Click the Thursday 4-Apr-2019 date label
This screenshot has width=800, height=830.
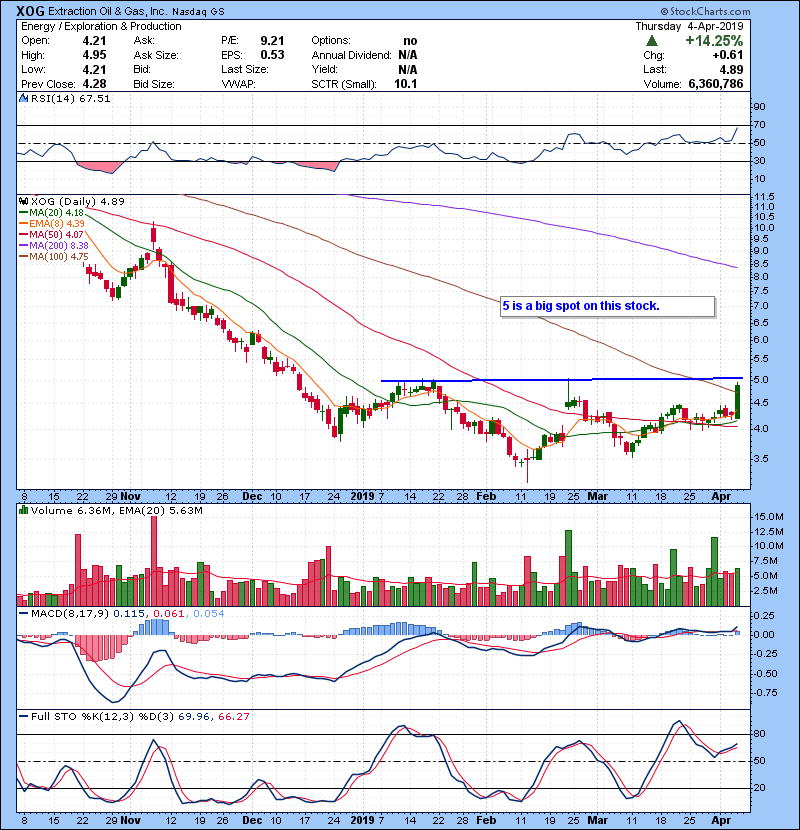pyautogui.click(x=689, y=26)
